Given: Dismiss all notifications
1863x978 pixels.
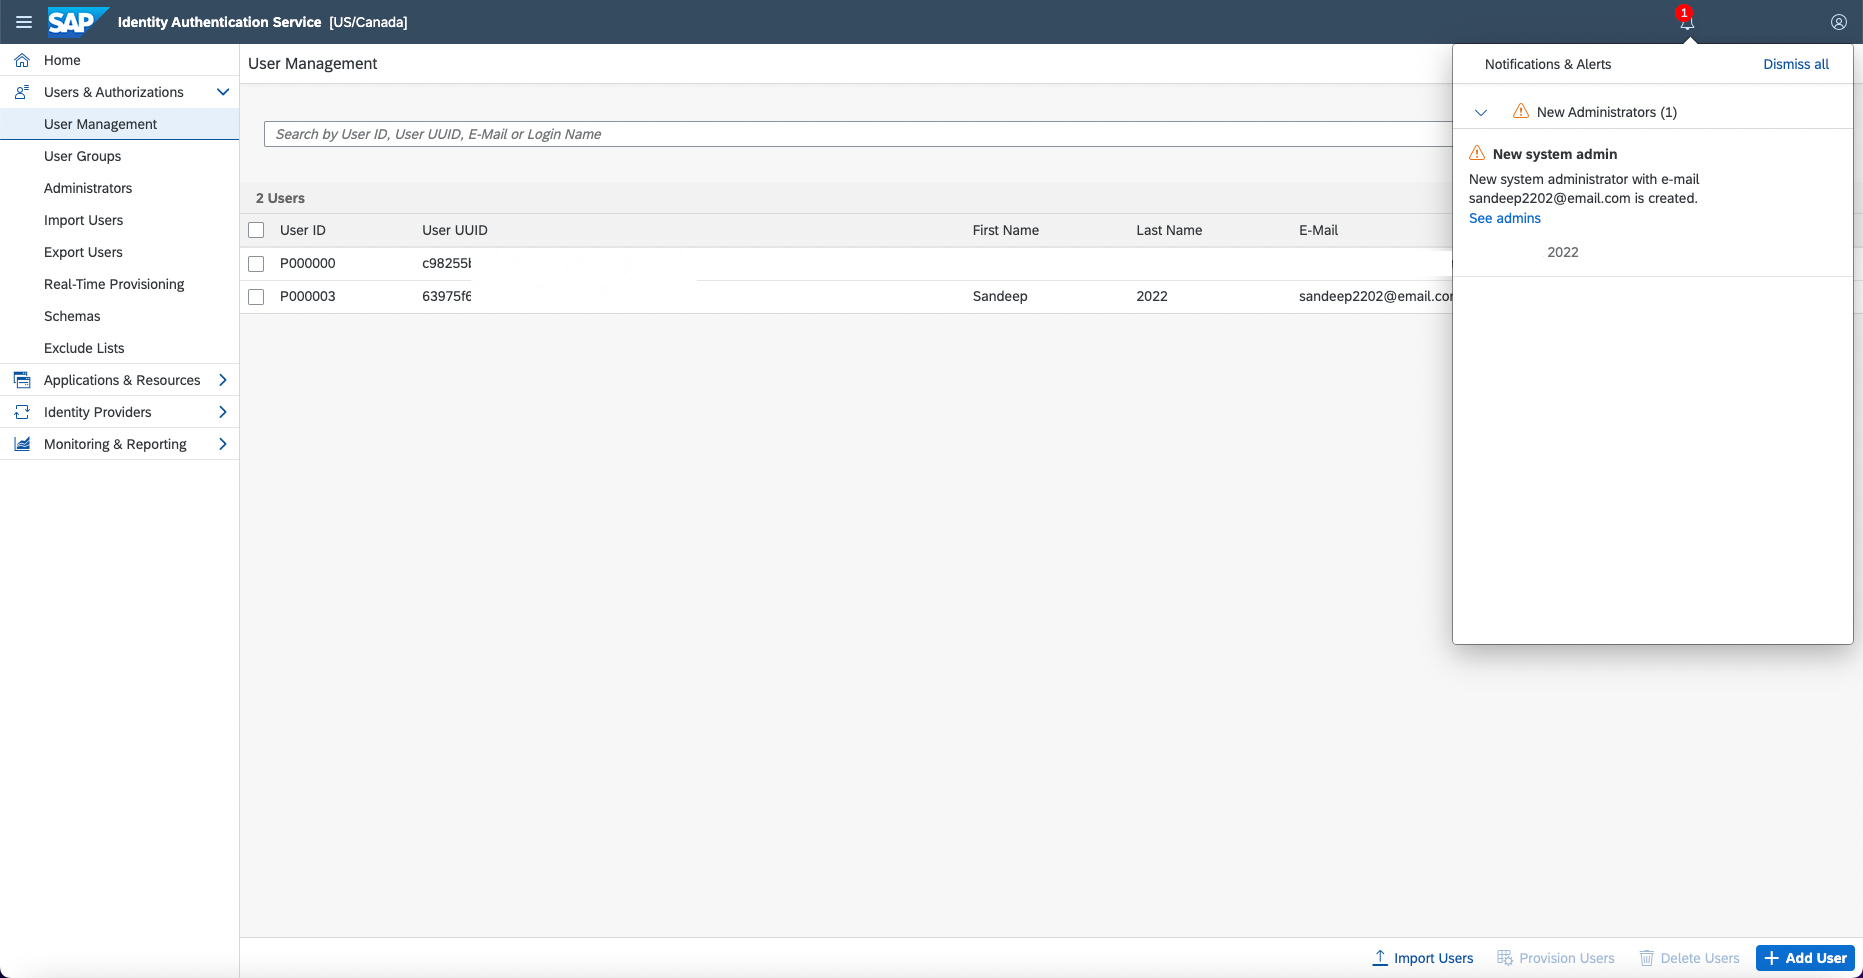Looking at the screenshot, I should pyautogui.click(x=1795, y=64).
